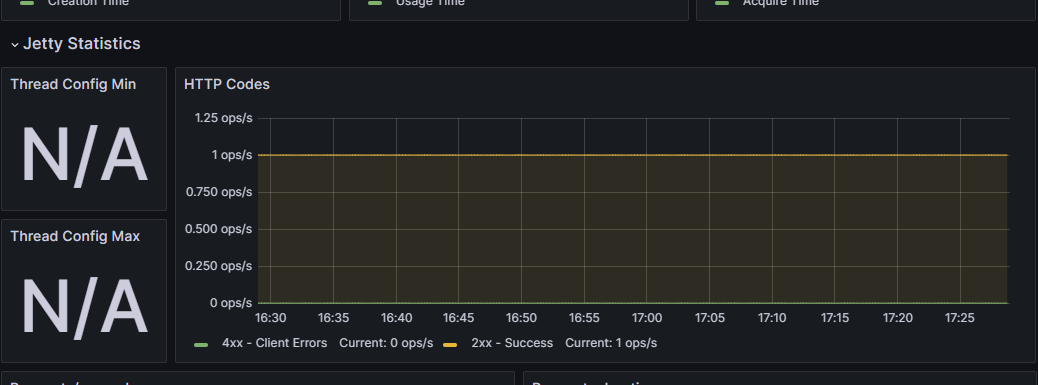
Task: Click the 16:35 time axis label
Action: (x=333, y=318)
